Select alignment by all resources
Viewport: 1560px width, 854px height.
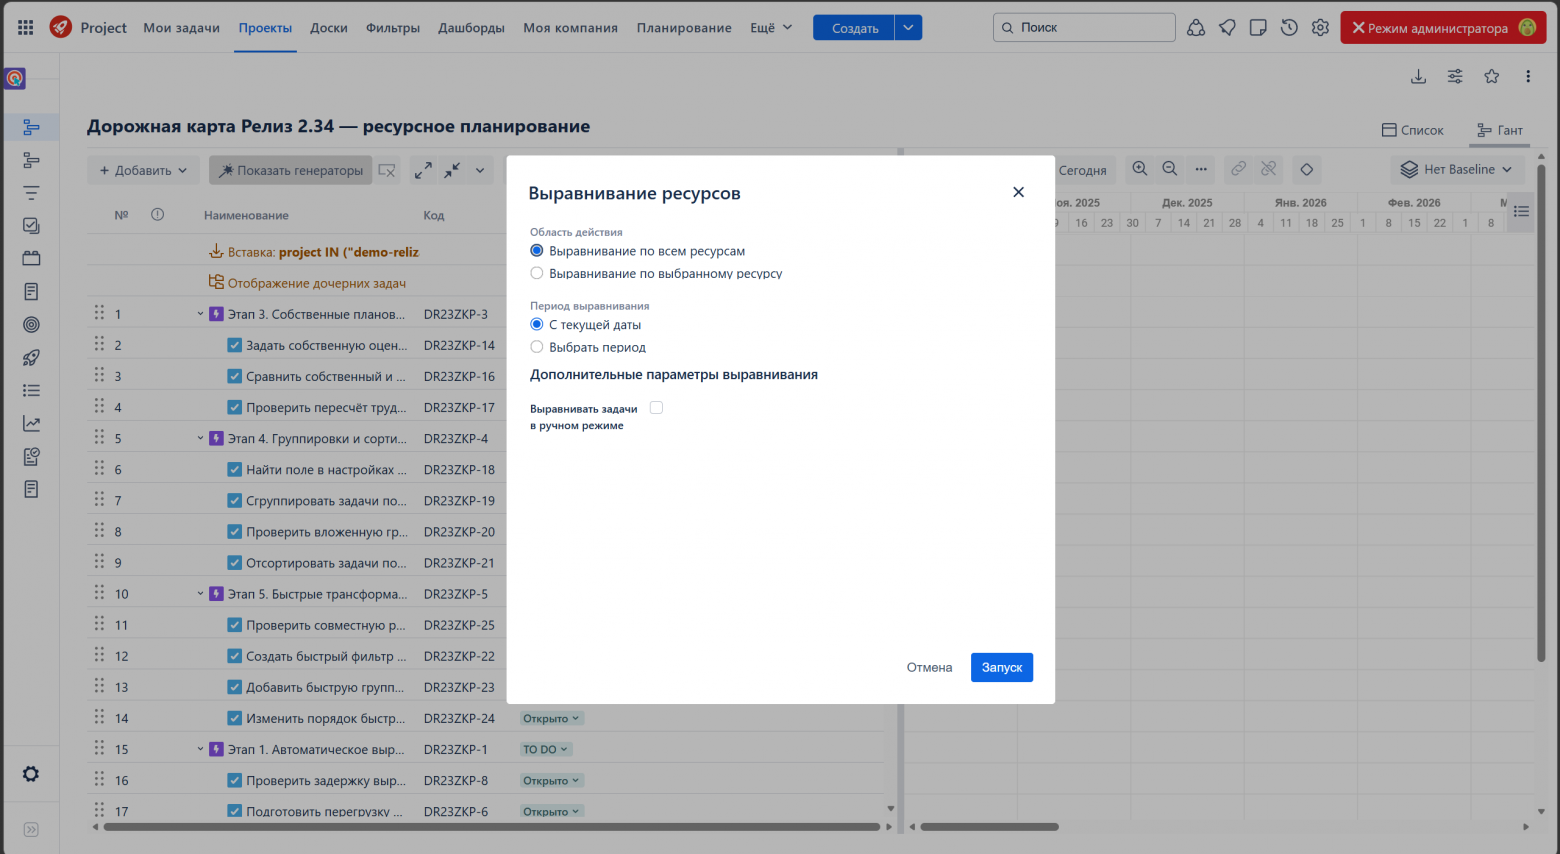click(x=537, y=251)
